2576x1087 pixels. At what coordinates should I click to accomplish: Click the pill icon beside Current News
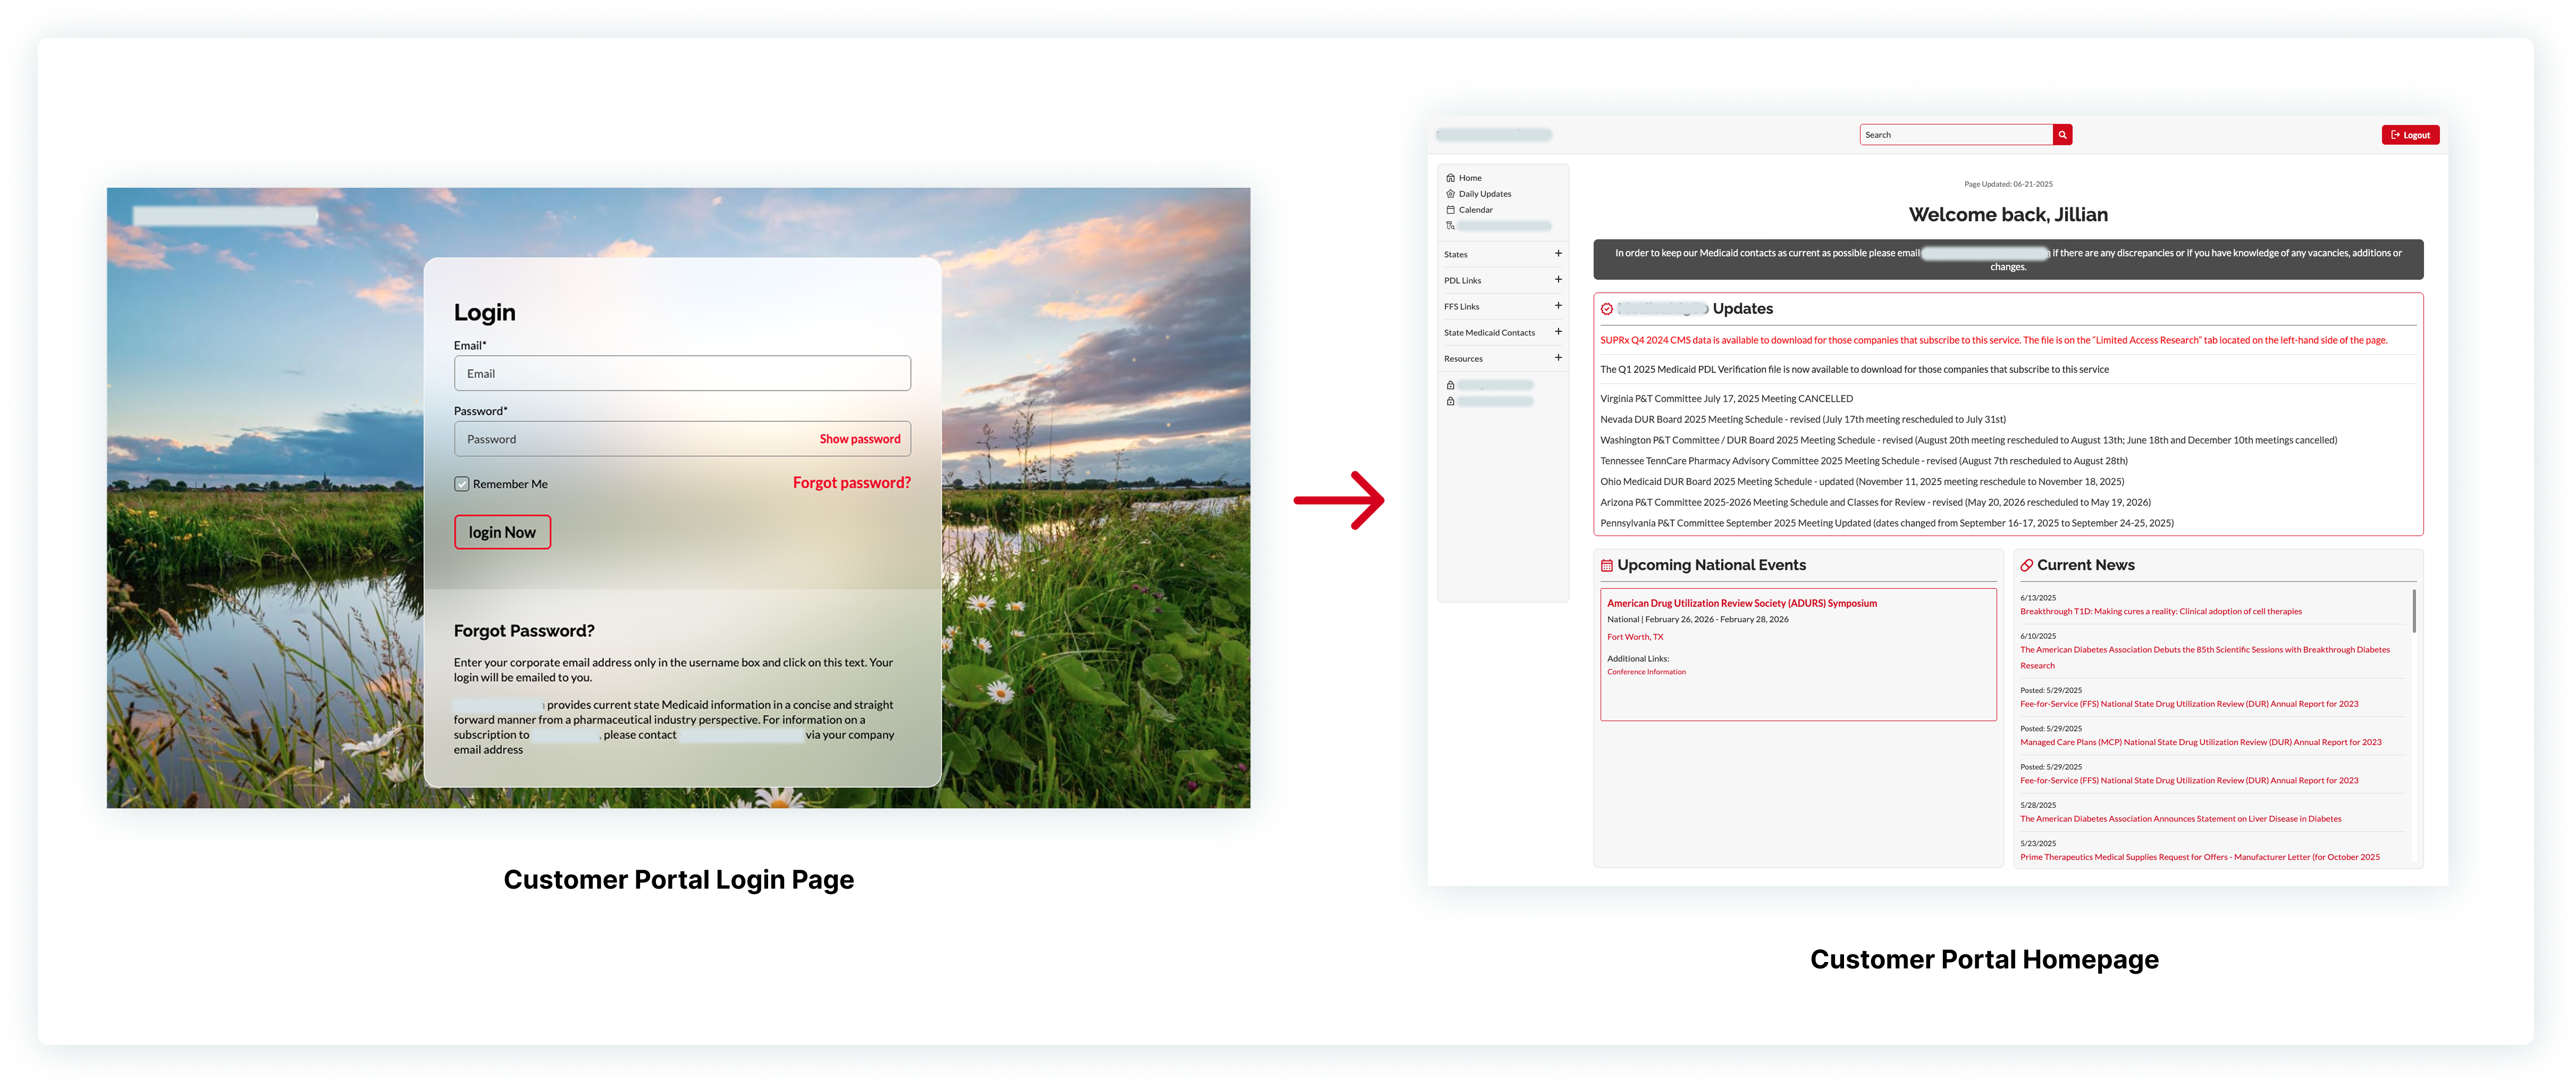coord(2027,566)
